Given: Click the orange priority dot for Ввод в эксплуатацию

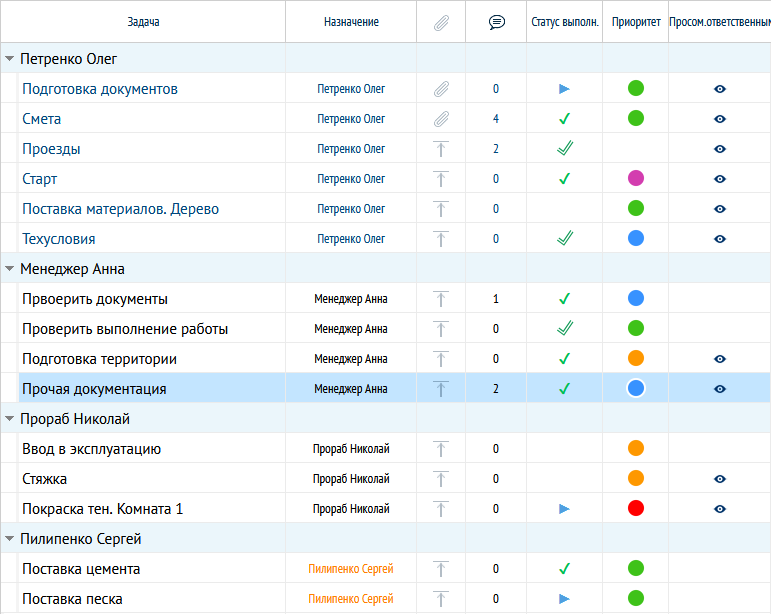Looking at the screenshot, I should tap(636, 448).
